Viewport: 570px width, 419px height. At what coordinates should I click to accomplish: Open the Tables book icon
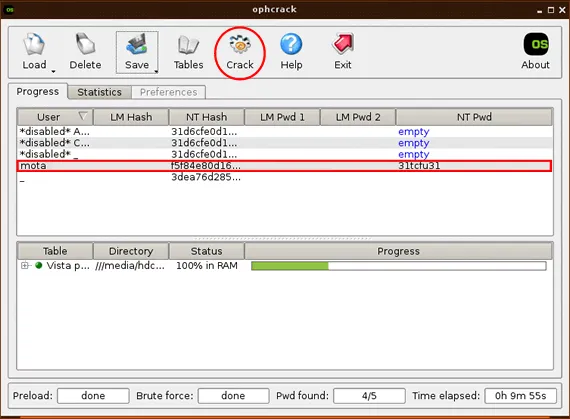click(188, 45)
